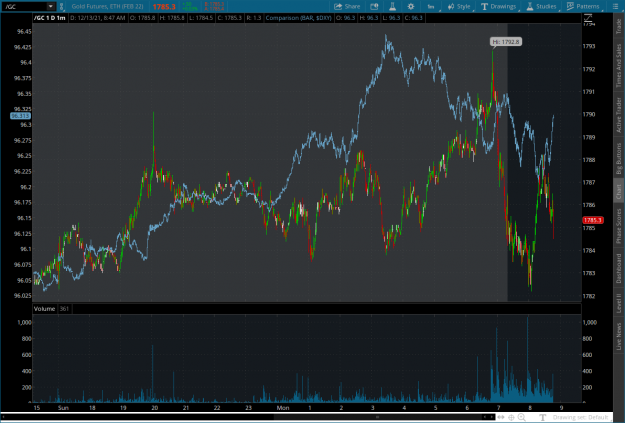Click the O: 1785.8 open value
Viewport: 625px width, 423px height.
142,18
